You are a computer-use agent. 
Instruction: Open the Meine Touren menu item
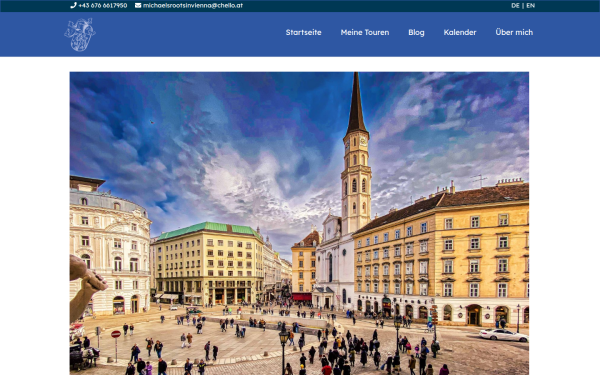point(365,33)
